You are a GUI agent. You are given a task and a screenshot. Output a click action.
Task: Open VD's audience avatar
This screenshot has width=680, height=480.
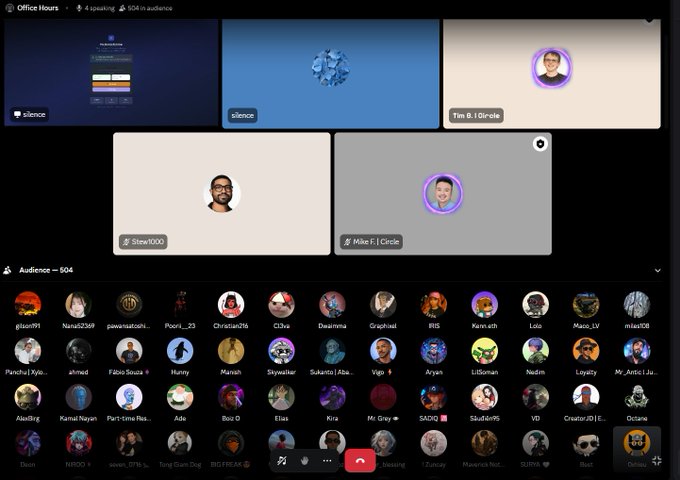click(535, 397)
